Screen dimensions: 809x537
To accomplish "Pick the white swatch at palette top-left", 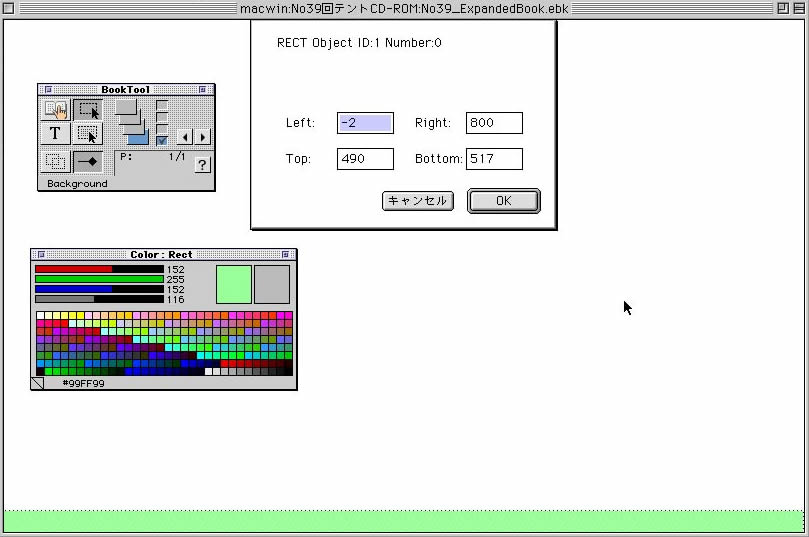I will coord(40,315).
